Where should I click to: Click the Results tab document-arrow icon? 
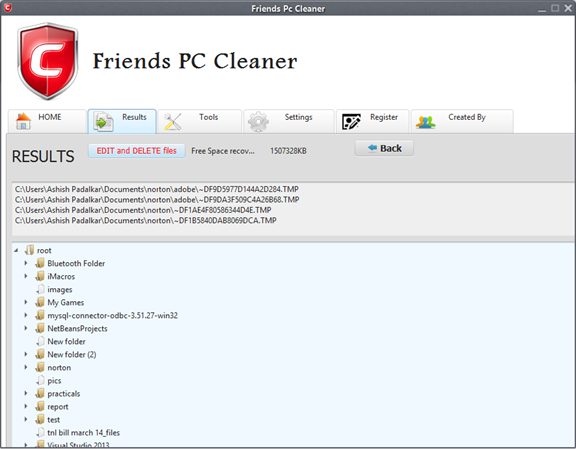(x=103, y=122)
